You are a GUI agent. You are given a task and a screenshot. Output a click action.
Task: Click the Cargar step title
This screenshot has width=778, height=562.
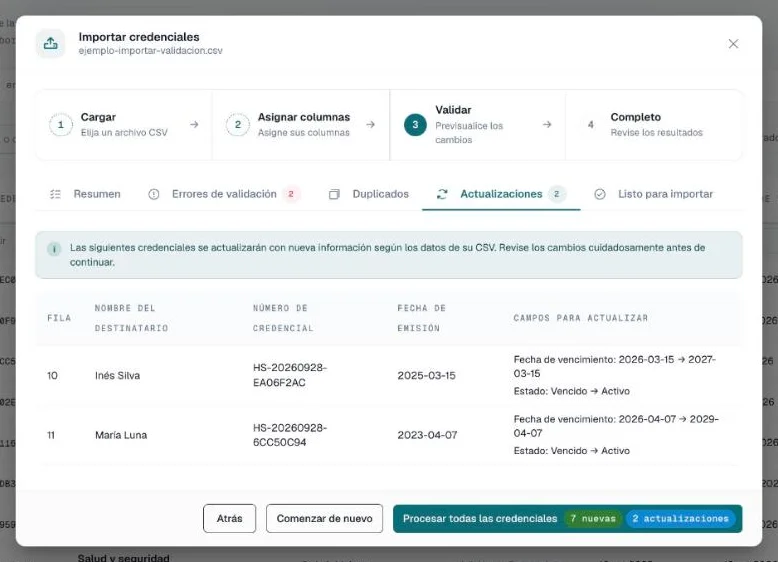(98, 117)
